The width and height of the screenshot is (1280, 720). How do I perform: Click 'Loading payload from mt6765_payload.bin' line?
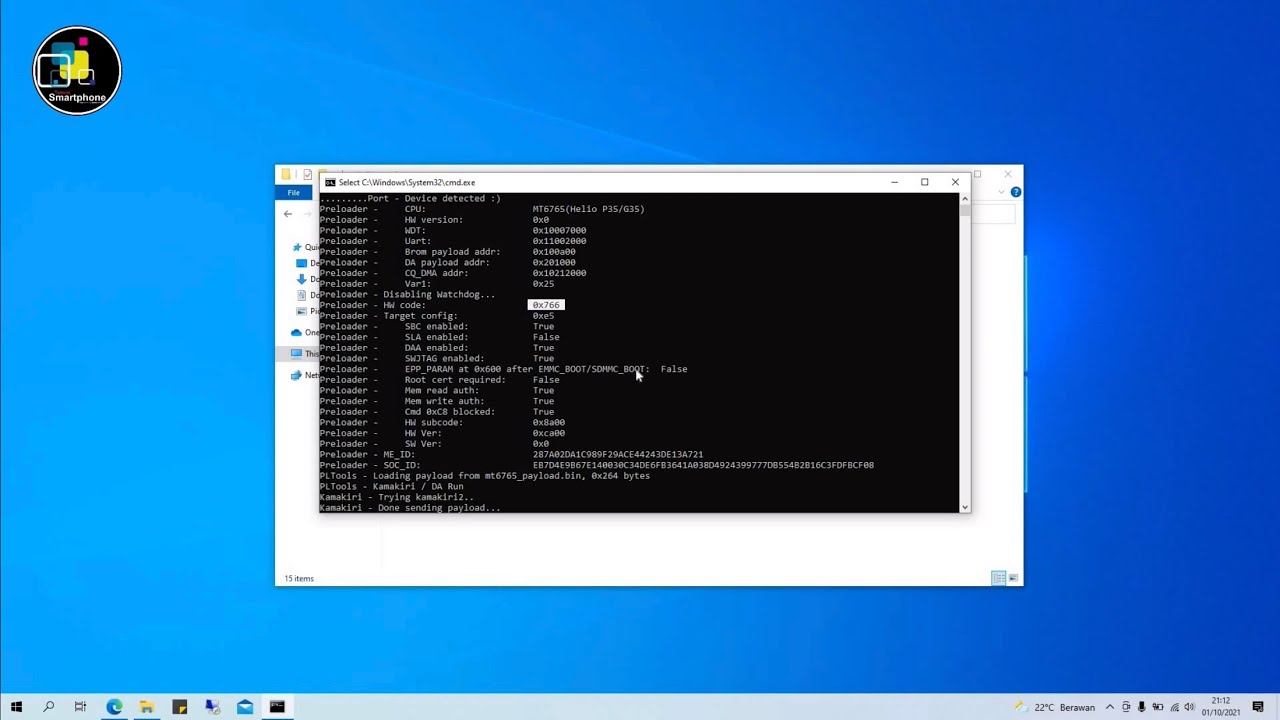(484, 476)
